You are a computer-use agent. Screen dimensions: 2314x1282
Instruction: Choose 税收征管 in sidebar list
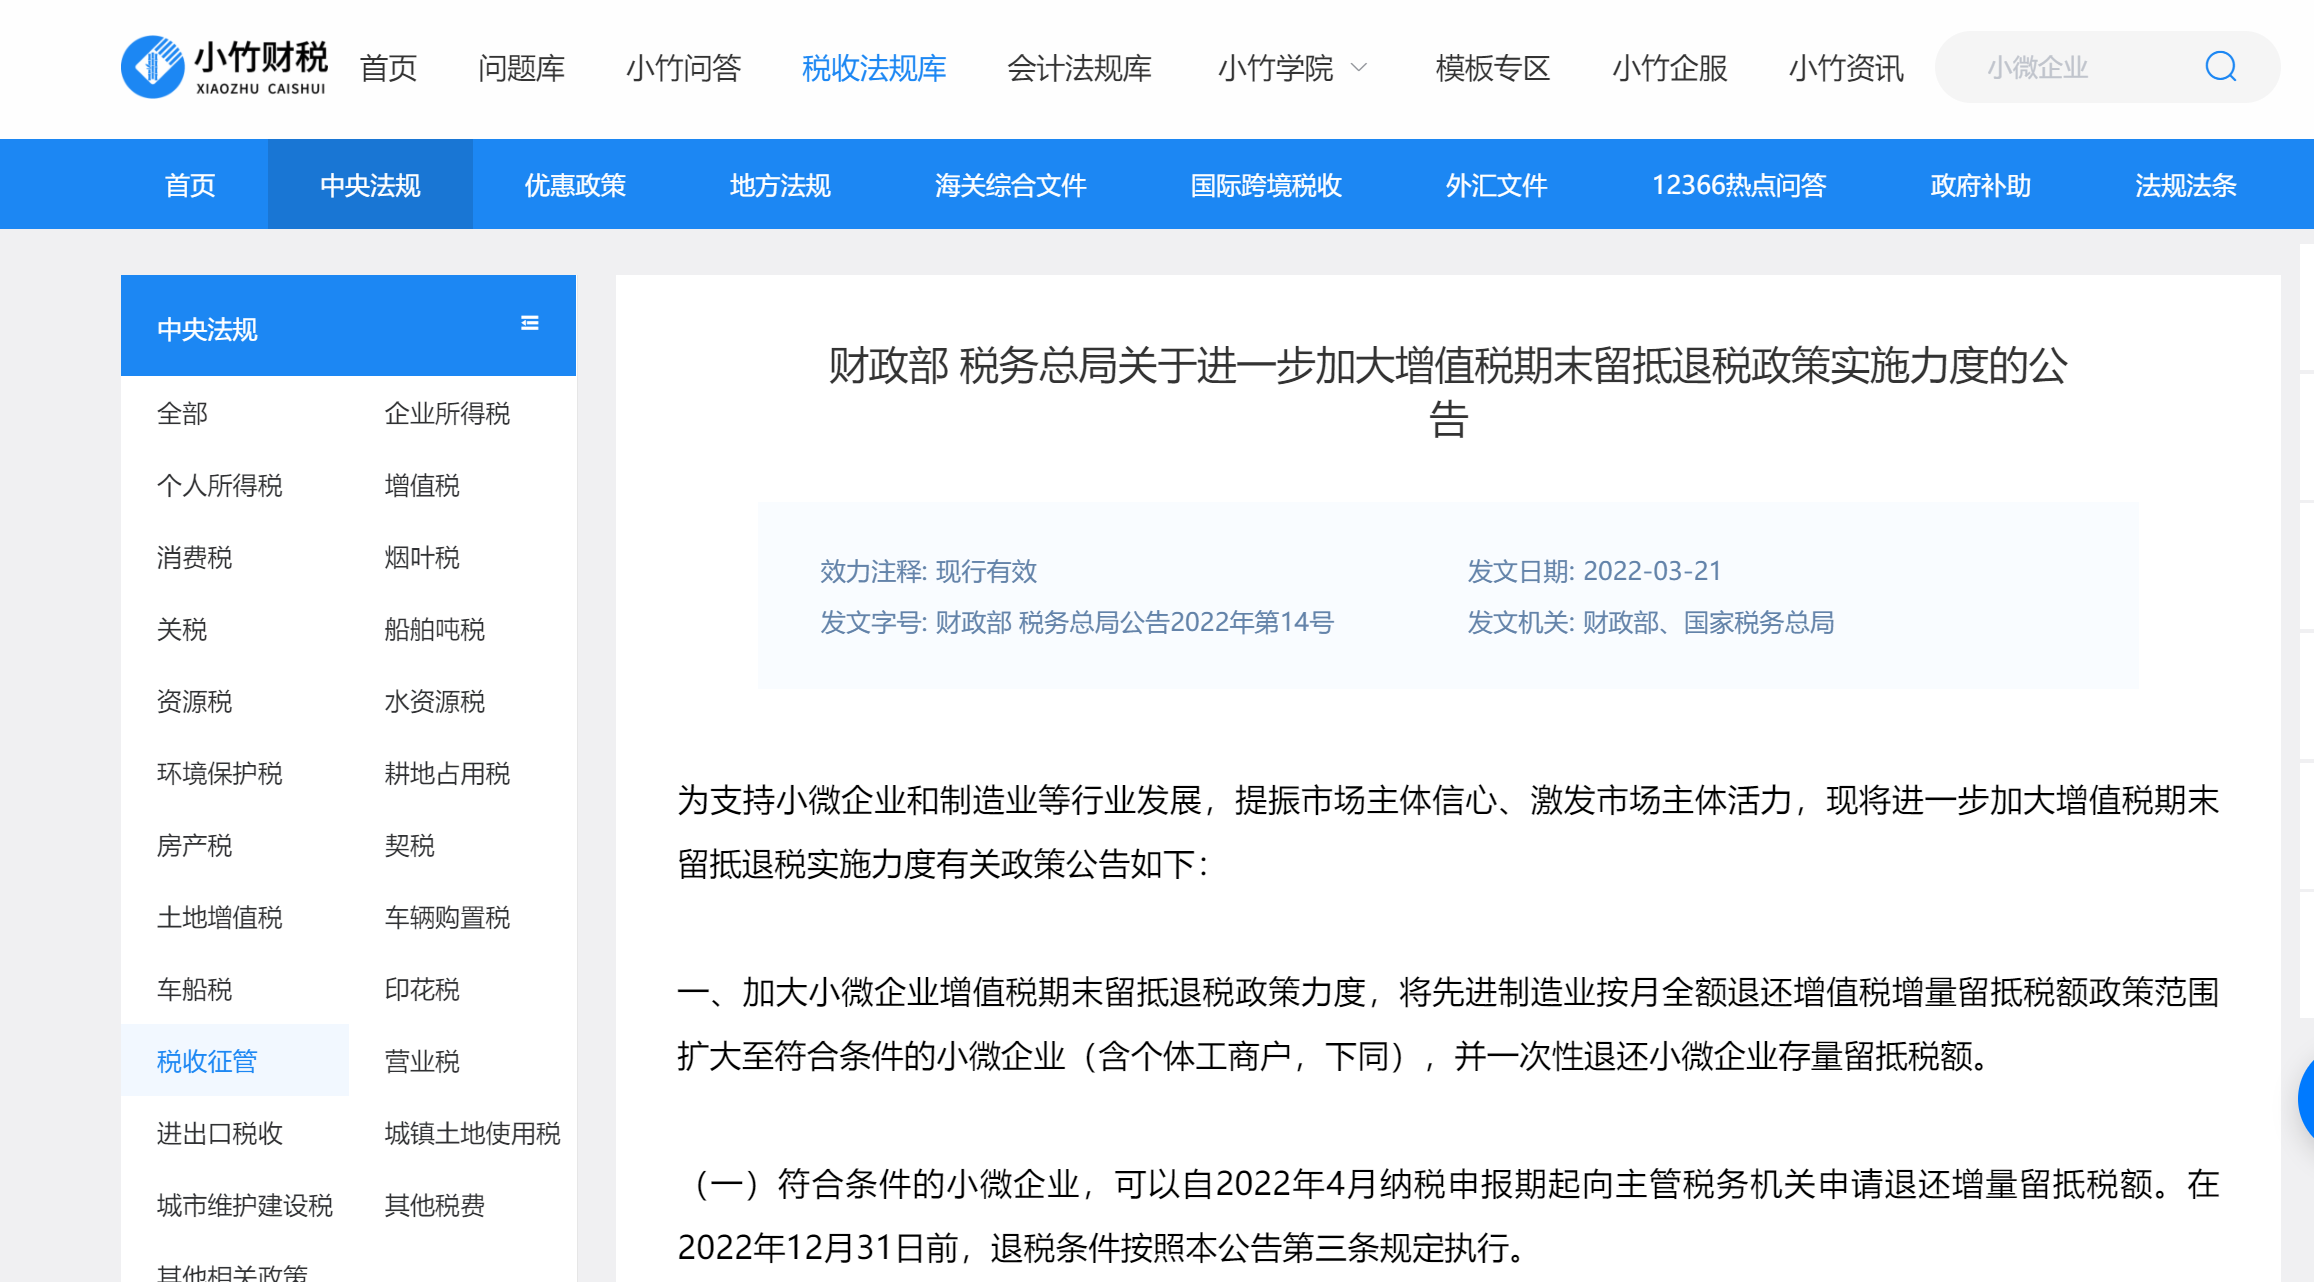pyautogui.click(x=207, y=1061)
